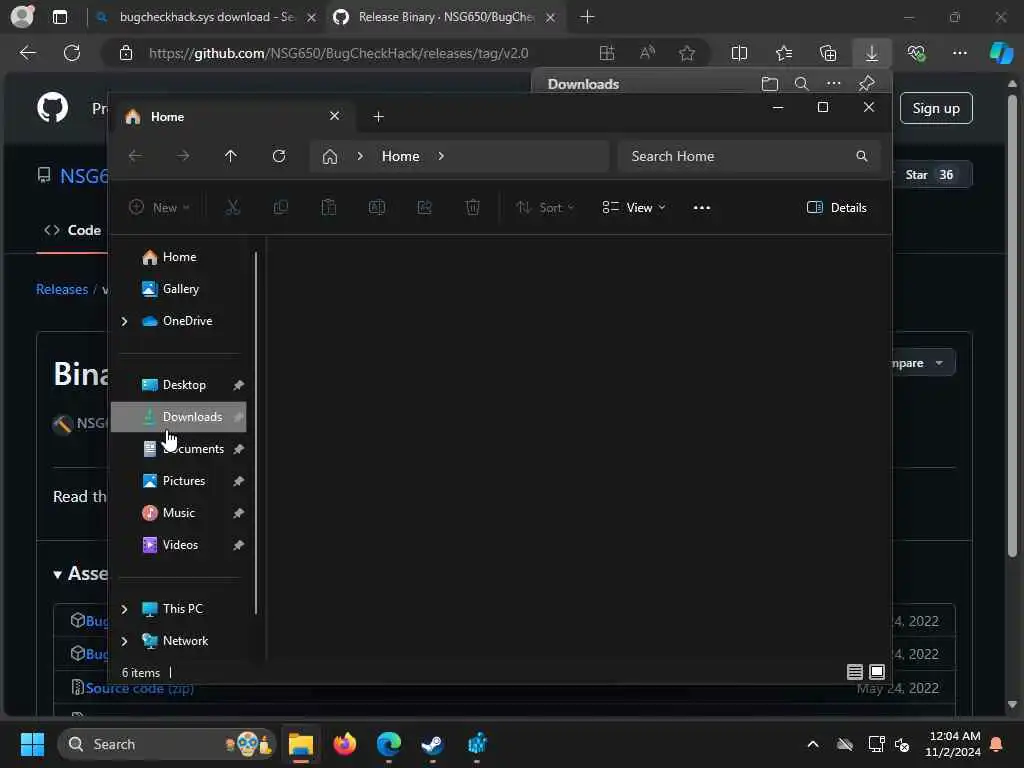Switch to bugcheckhack.sys download browser tab

206,17
